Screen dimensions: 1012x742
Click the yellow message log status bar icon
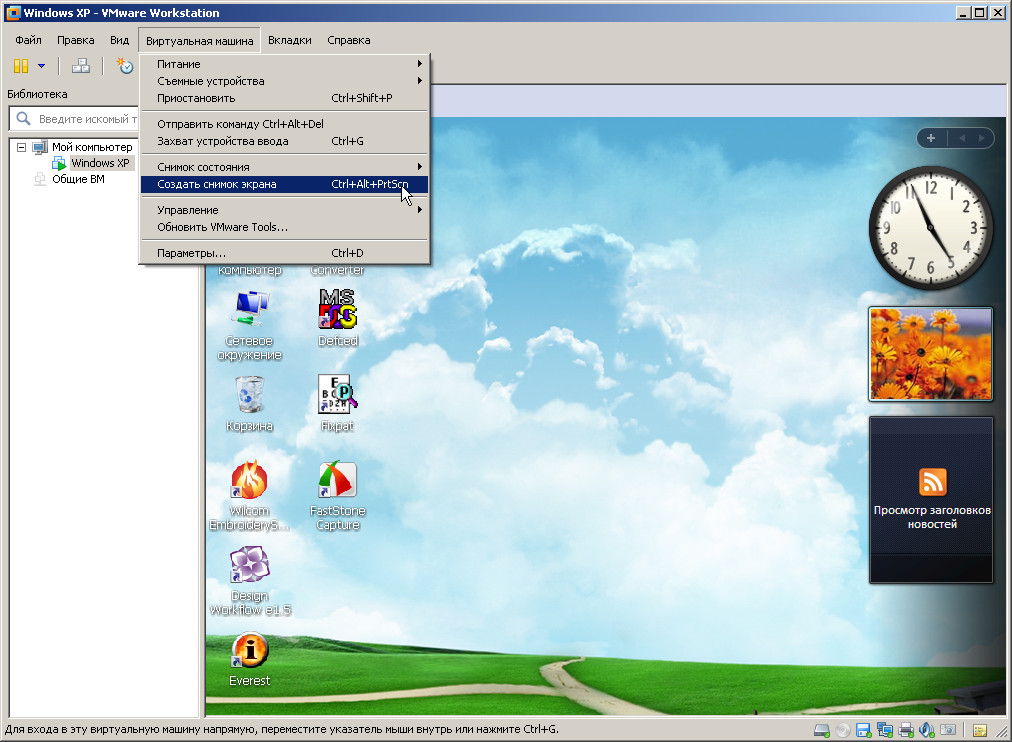[980, 730]
